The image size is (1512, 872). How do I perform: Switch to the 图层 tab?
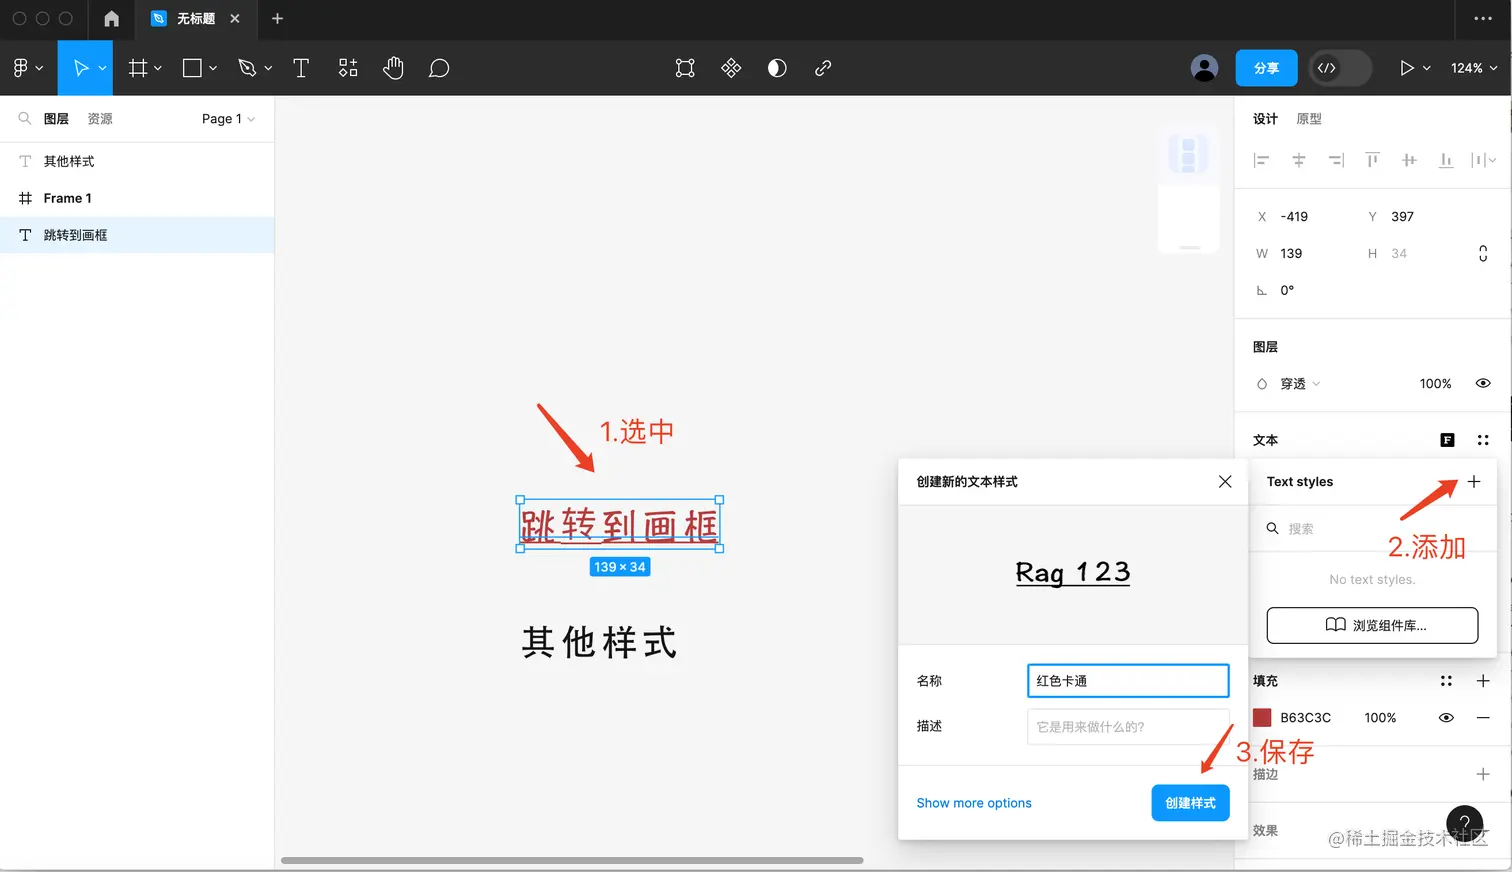click(56, 119)
